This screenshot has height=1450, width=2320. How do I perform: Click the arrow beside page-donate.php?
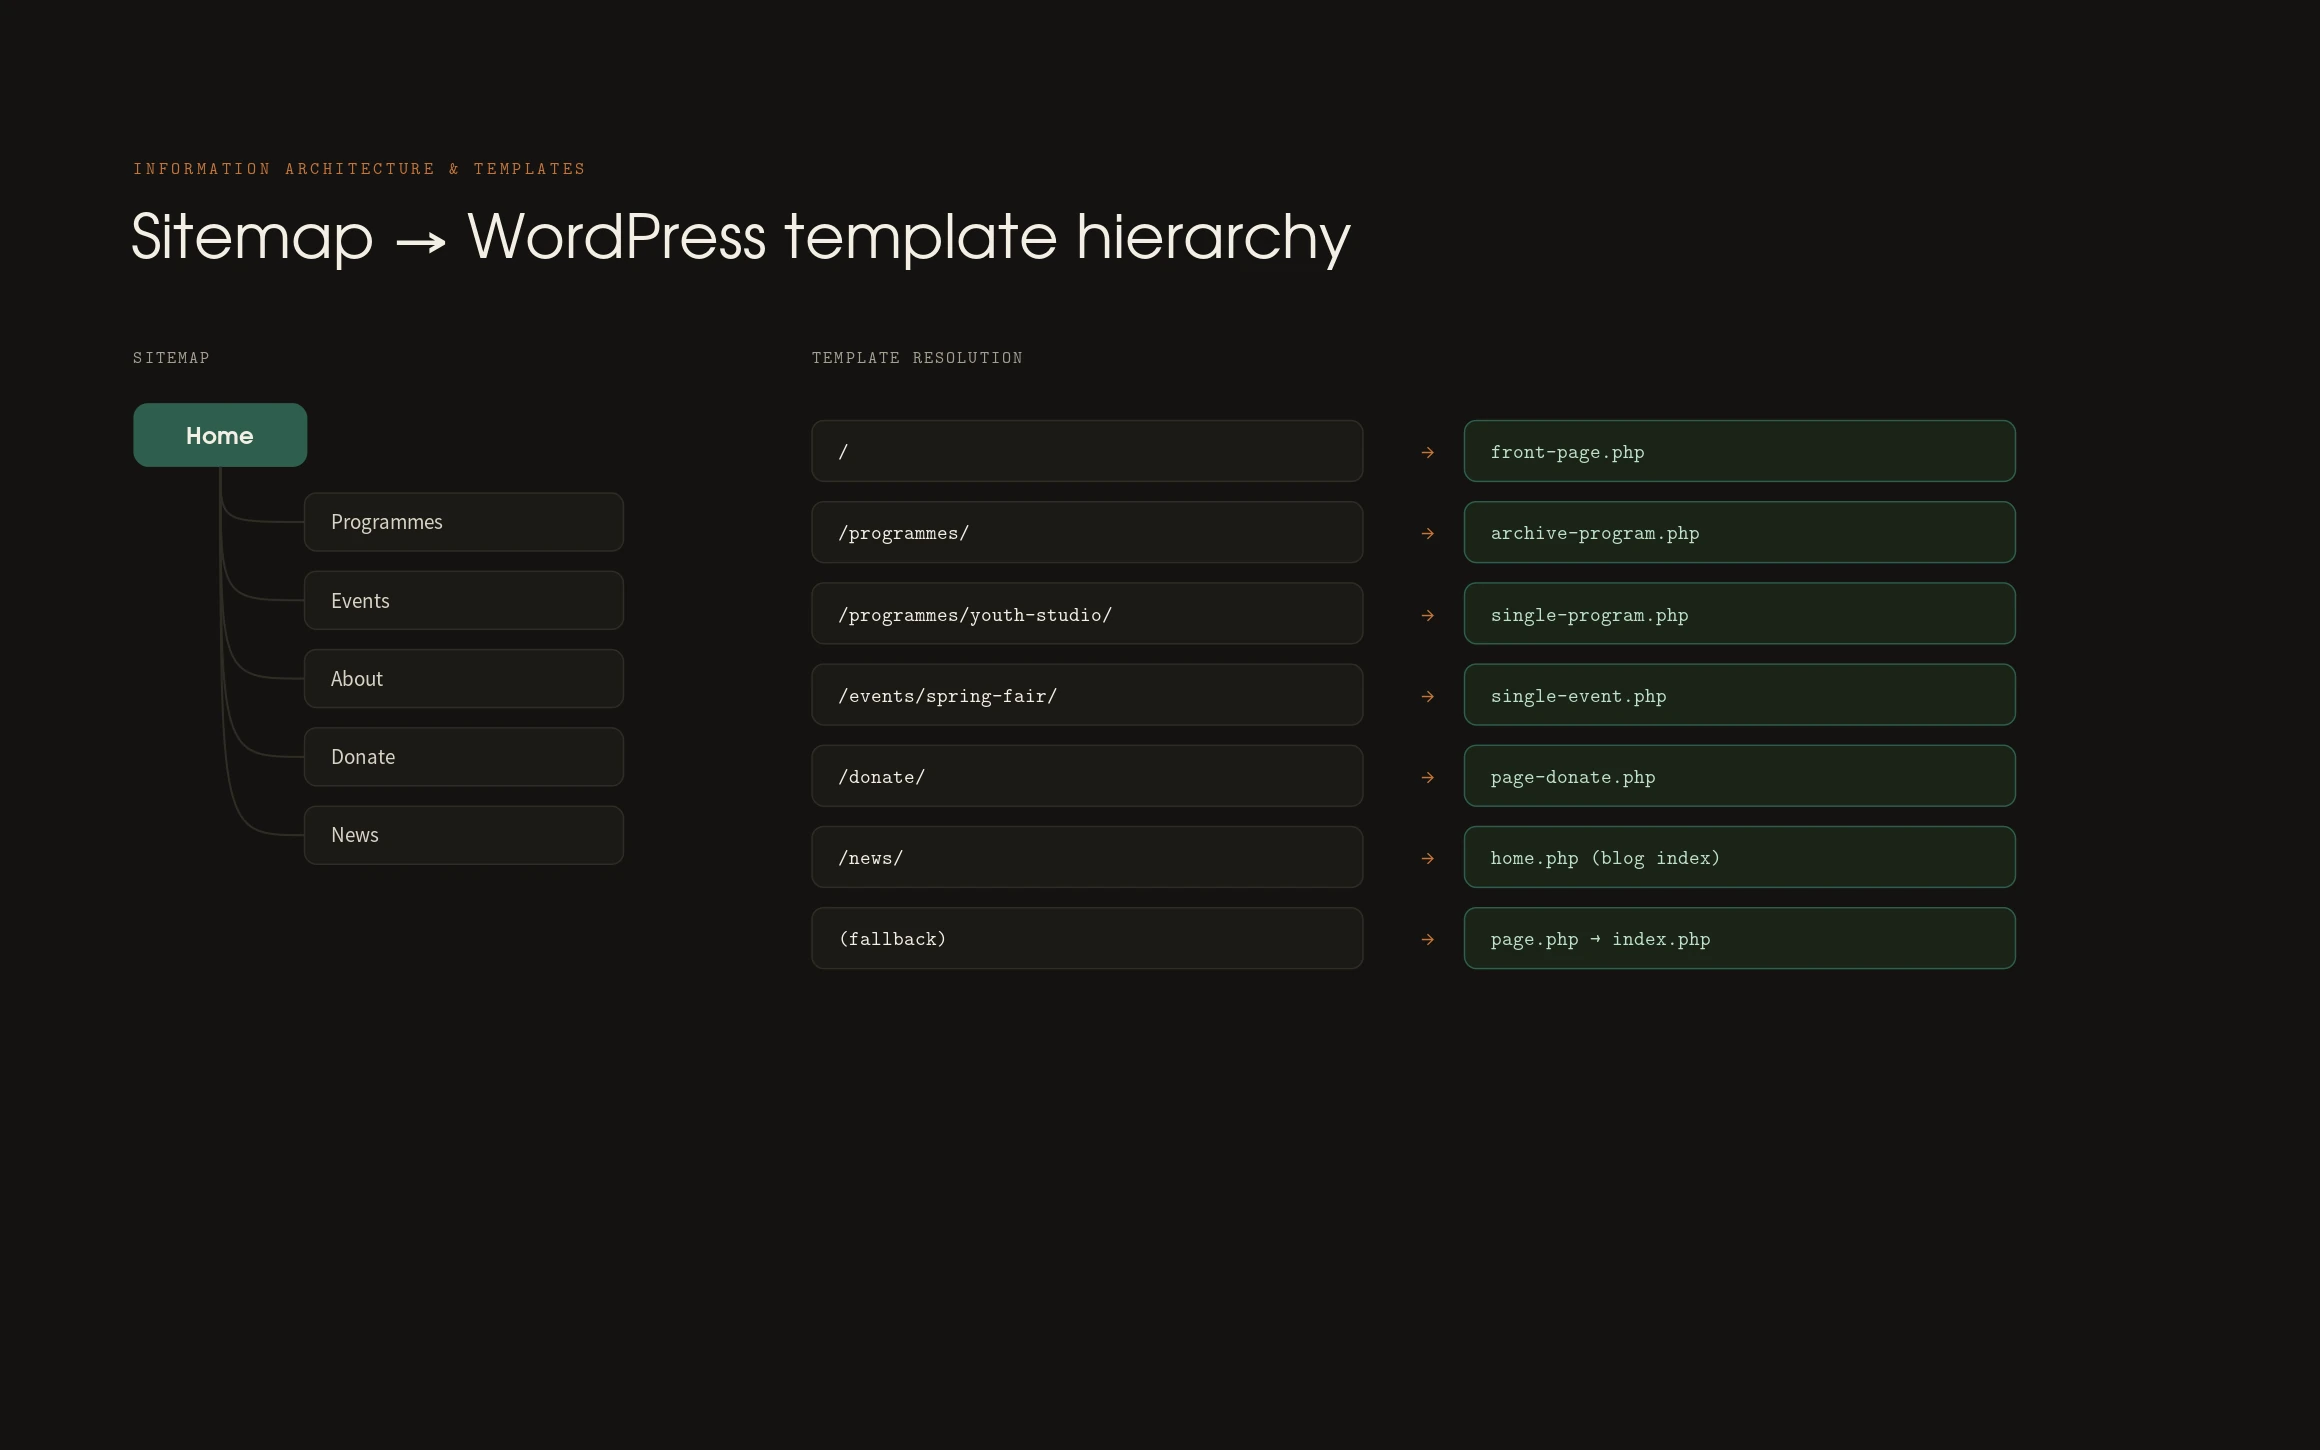[x=1428, y=778]
